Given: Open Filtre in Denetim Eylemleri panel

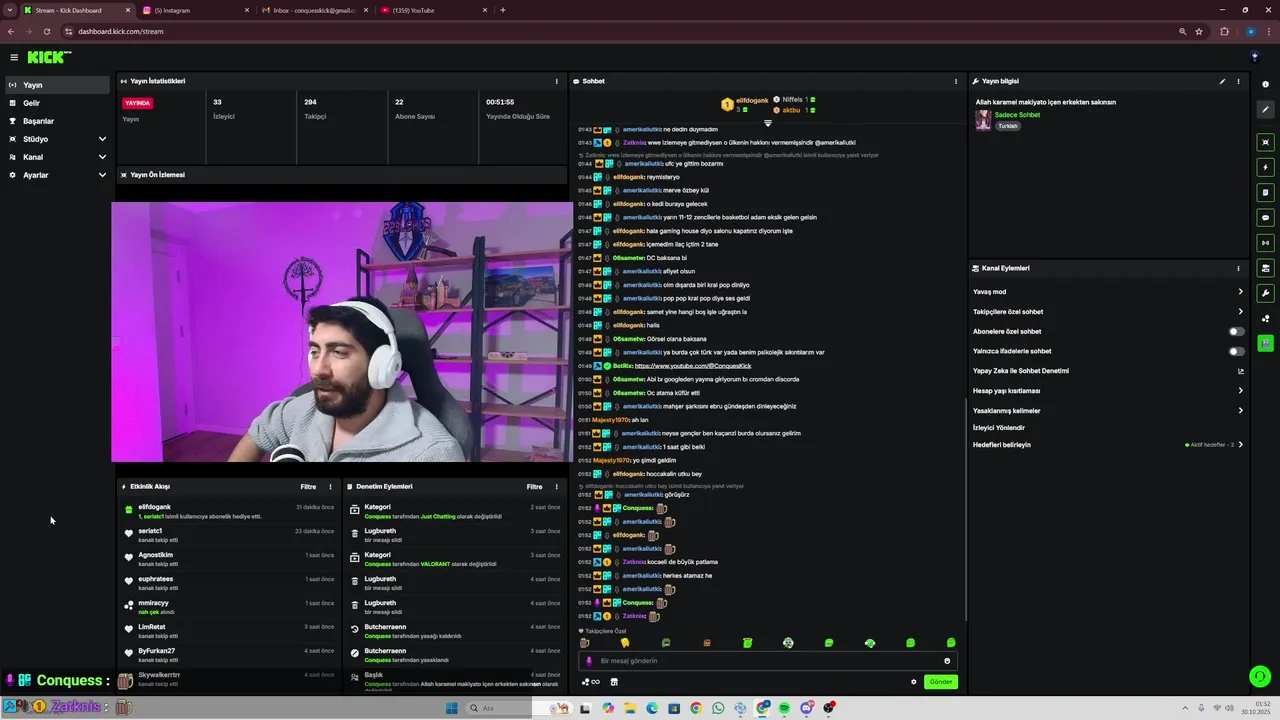Looking at the screenshot, I should (535, 487).
